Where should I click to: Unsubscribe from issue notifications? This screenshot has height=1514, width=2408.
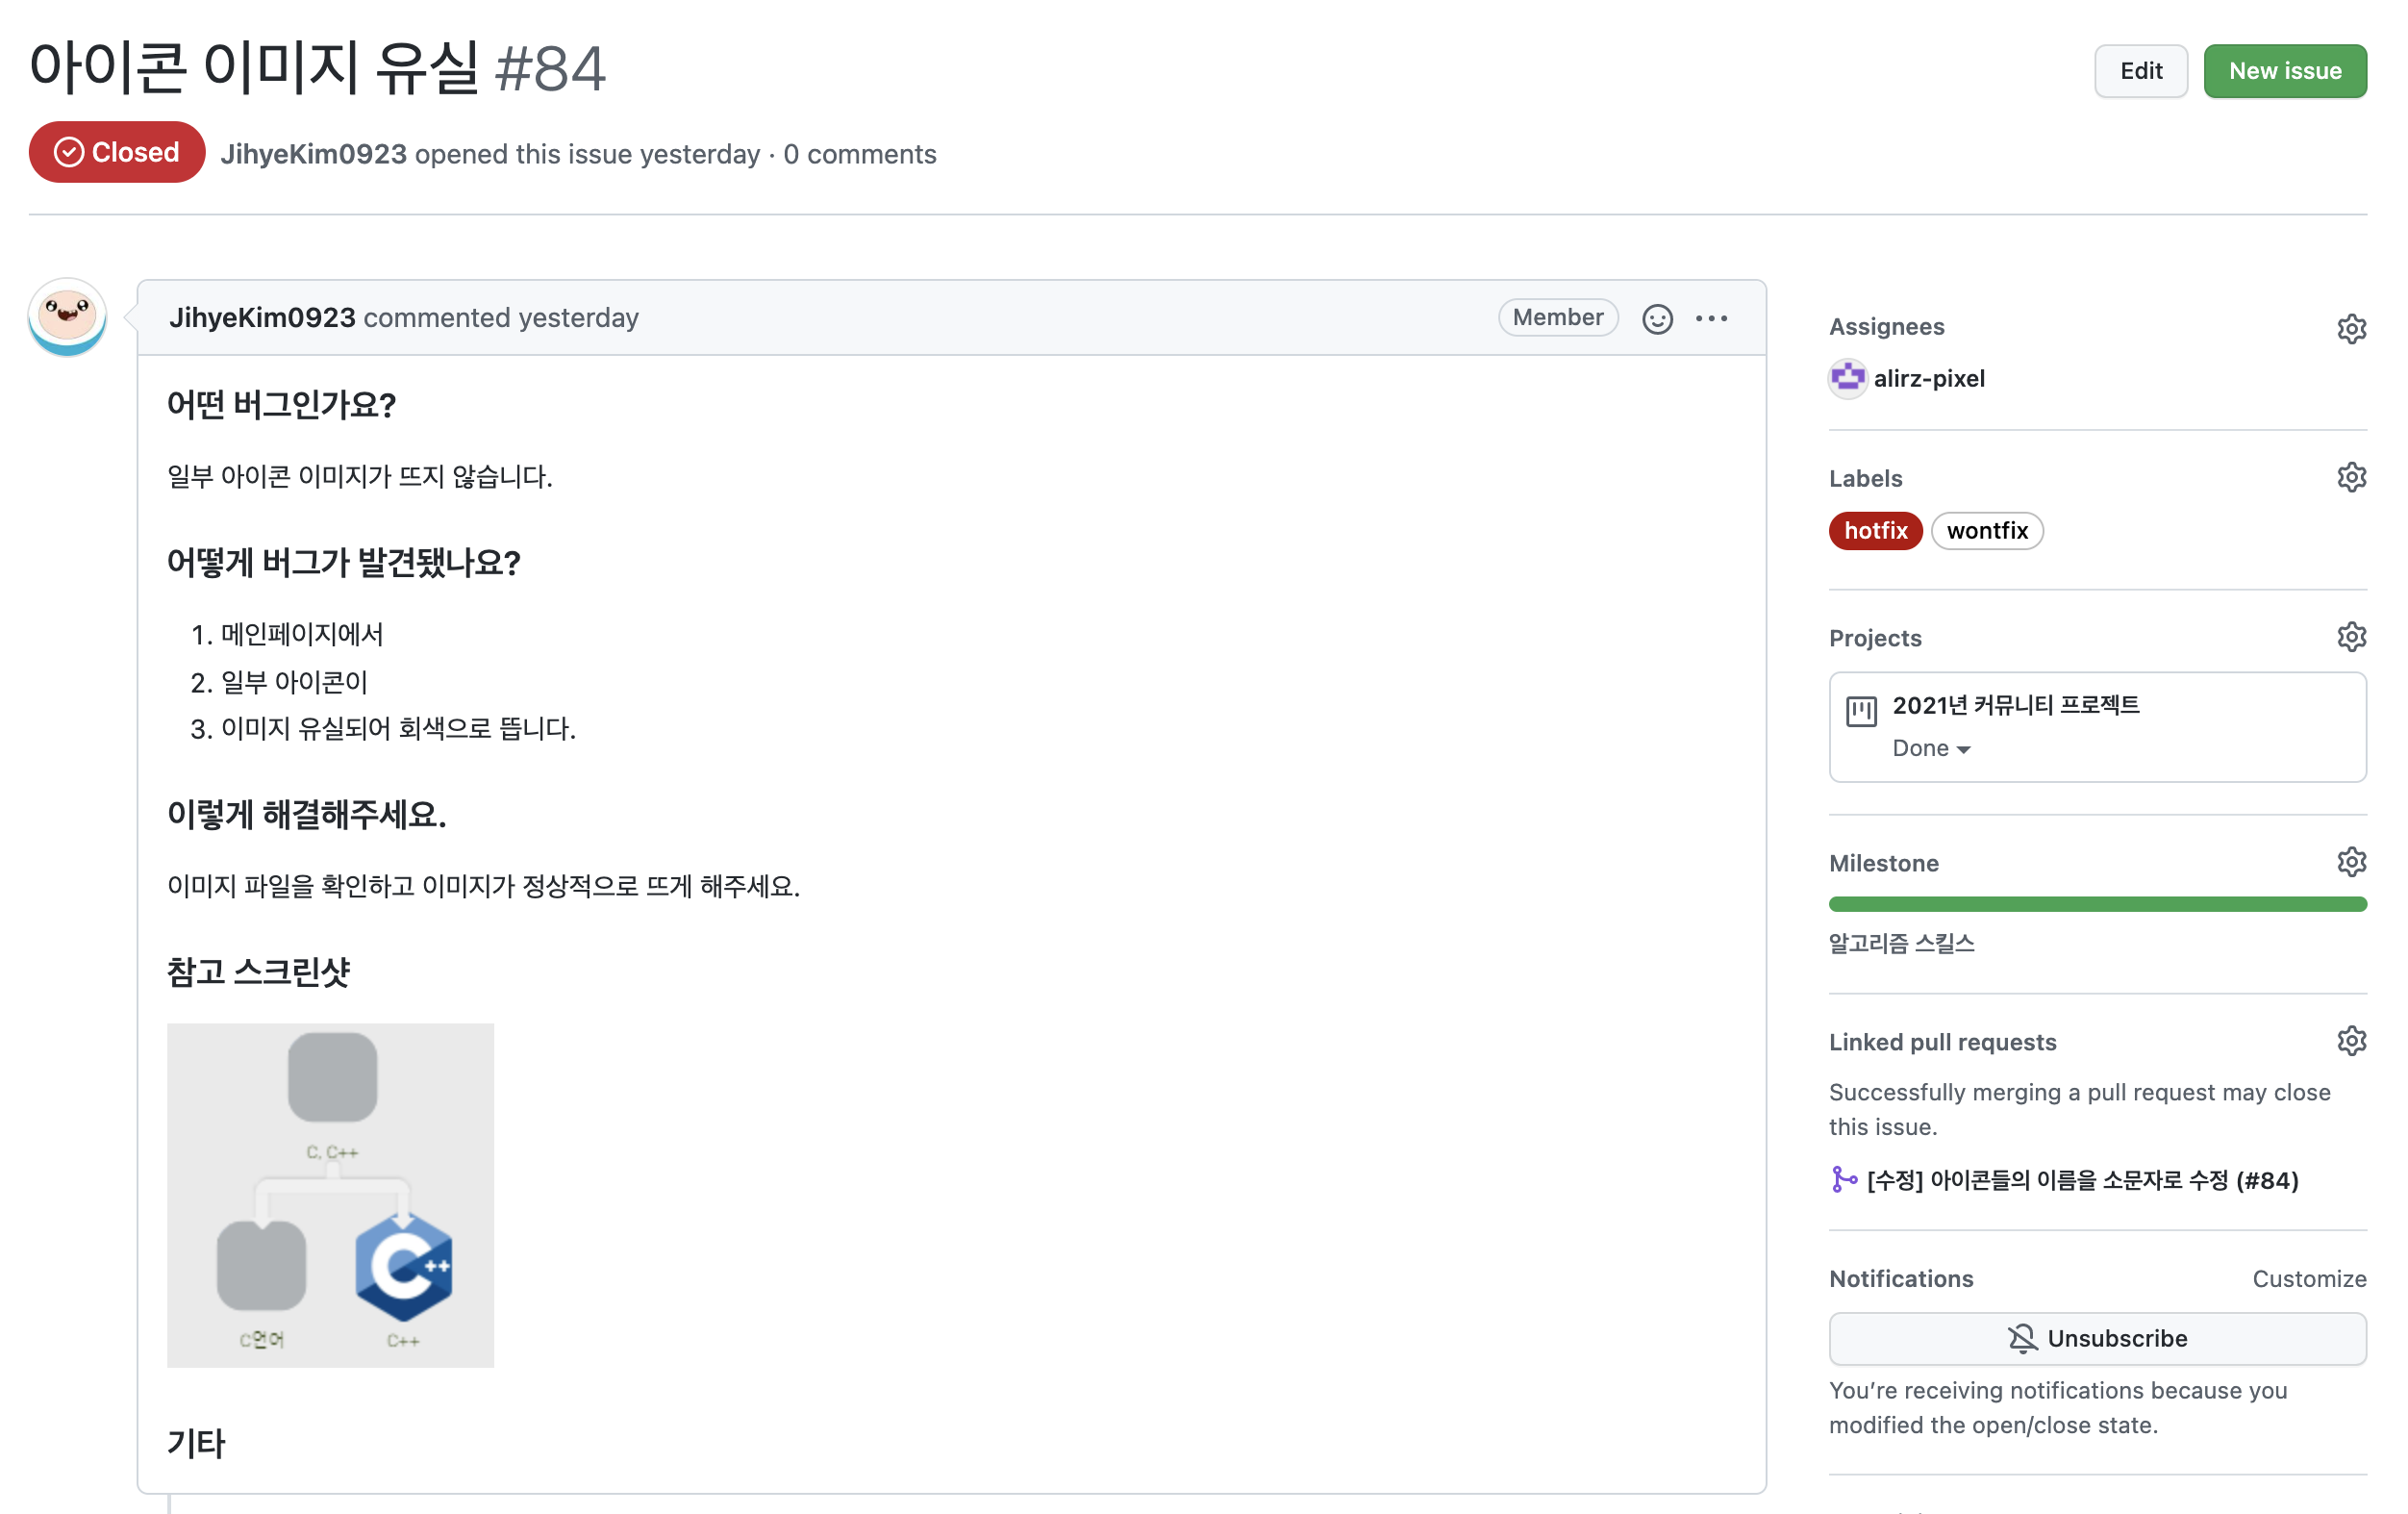(2097, 1338)
